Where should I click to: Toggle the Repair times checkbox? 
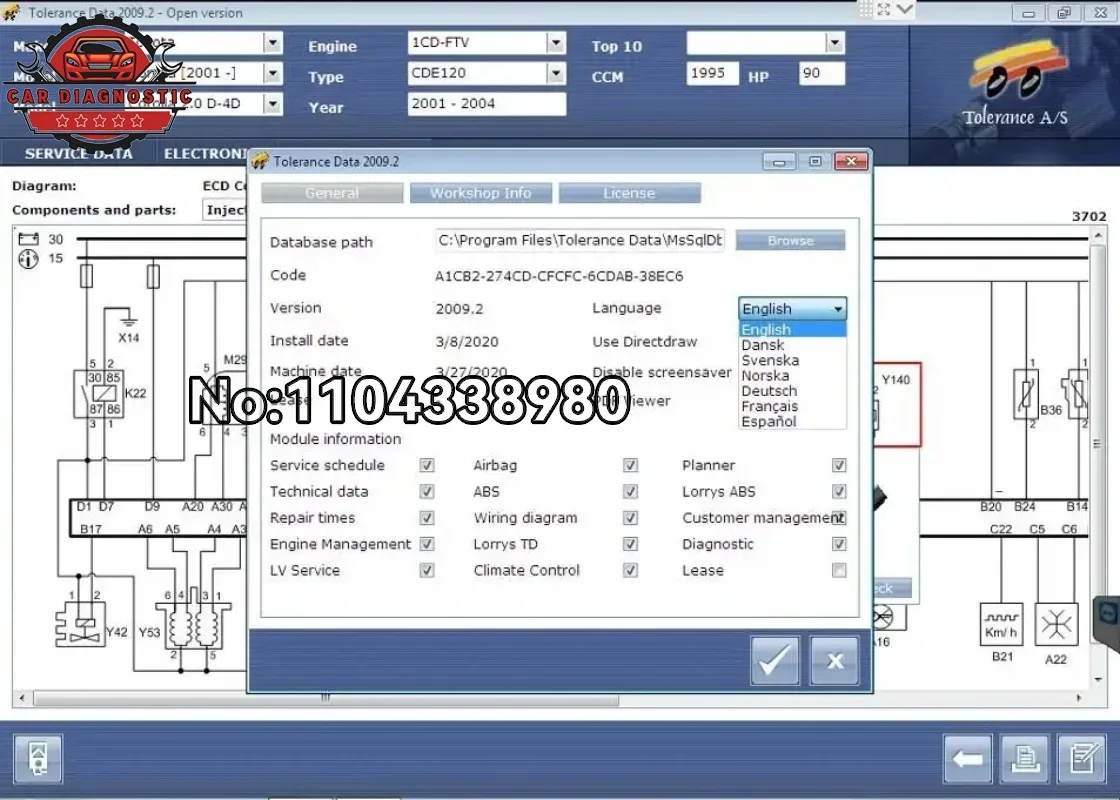tap(427, 518)
